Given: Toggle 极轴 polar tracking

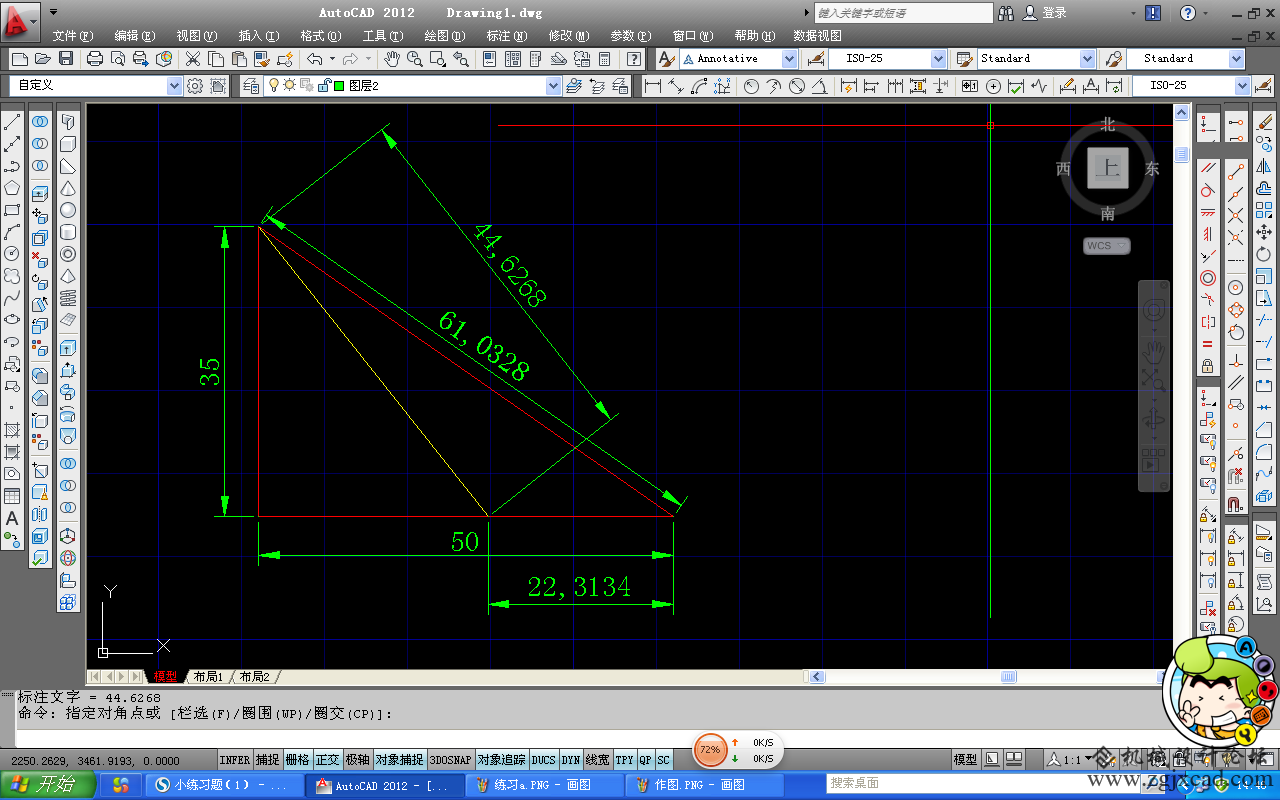Looking at the screenshot, I should tap(358, 760).
